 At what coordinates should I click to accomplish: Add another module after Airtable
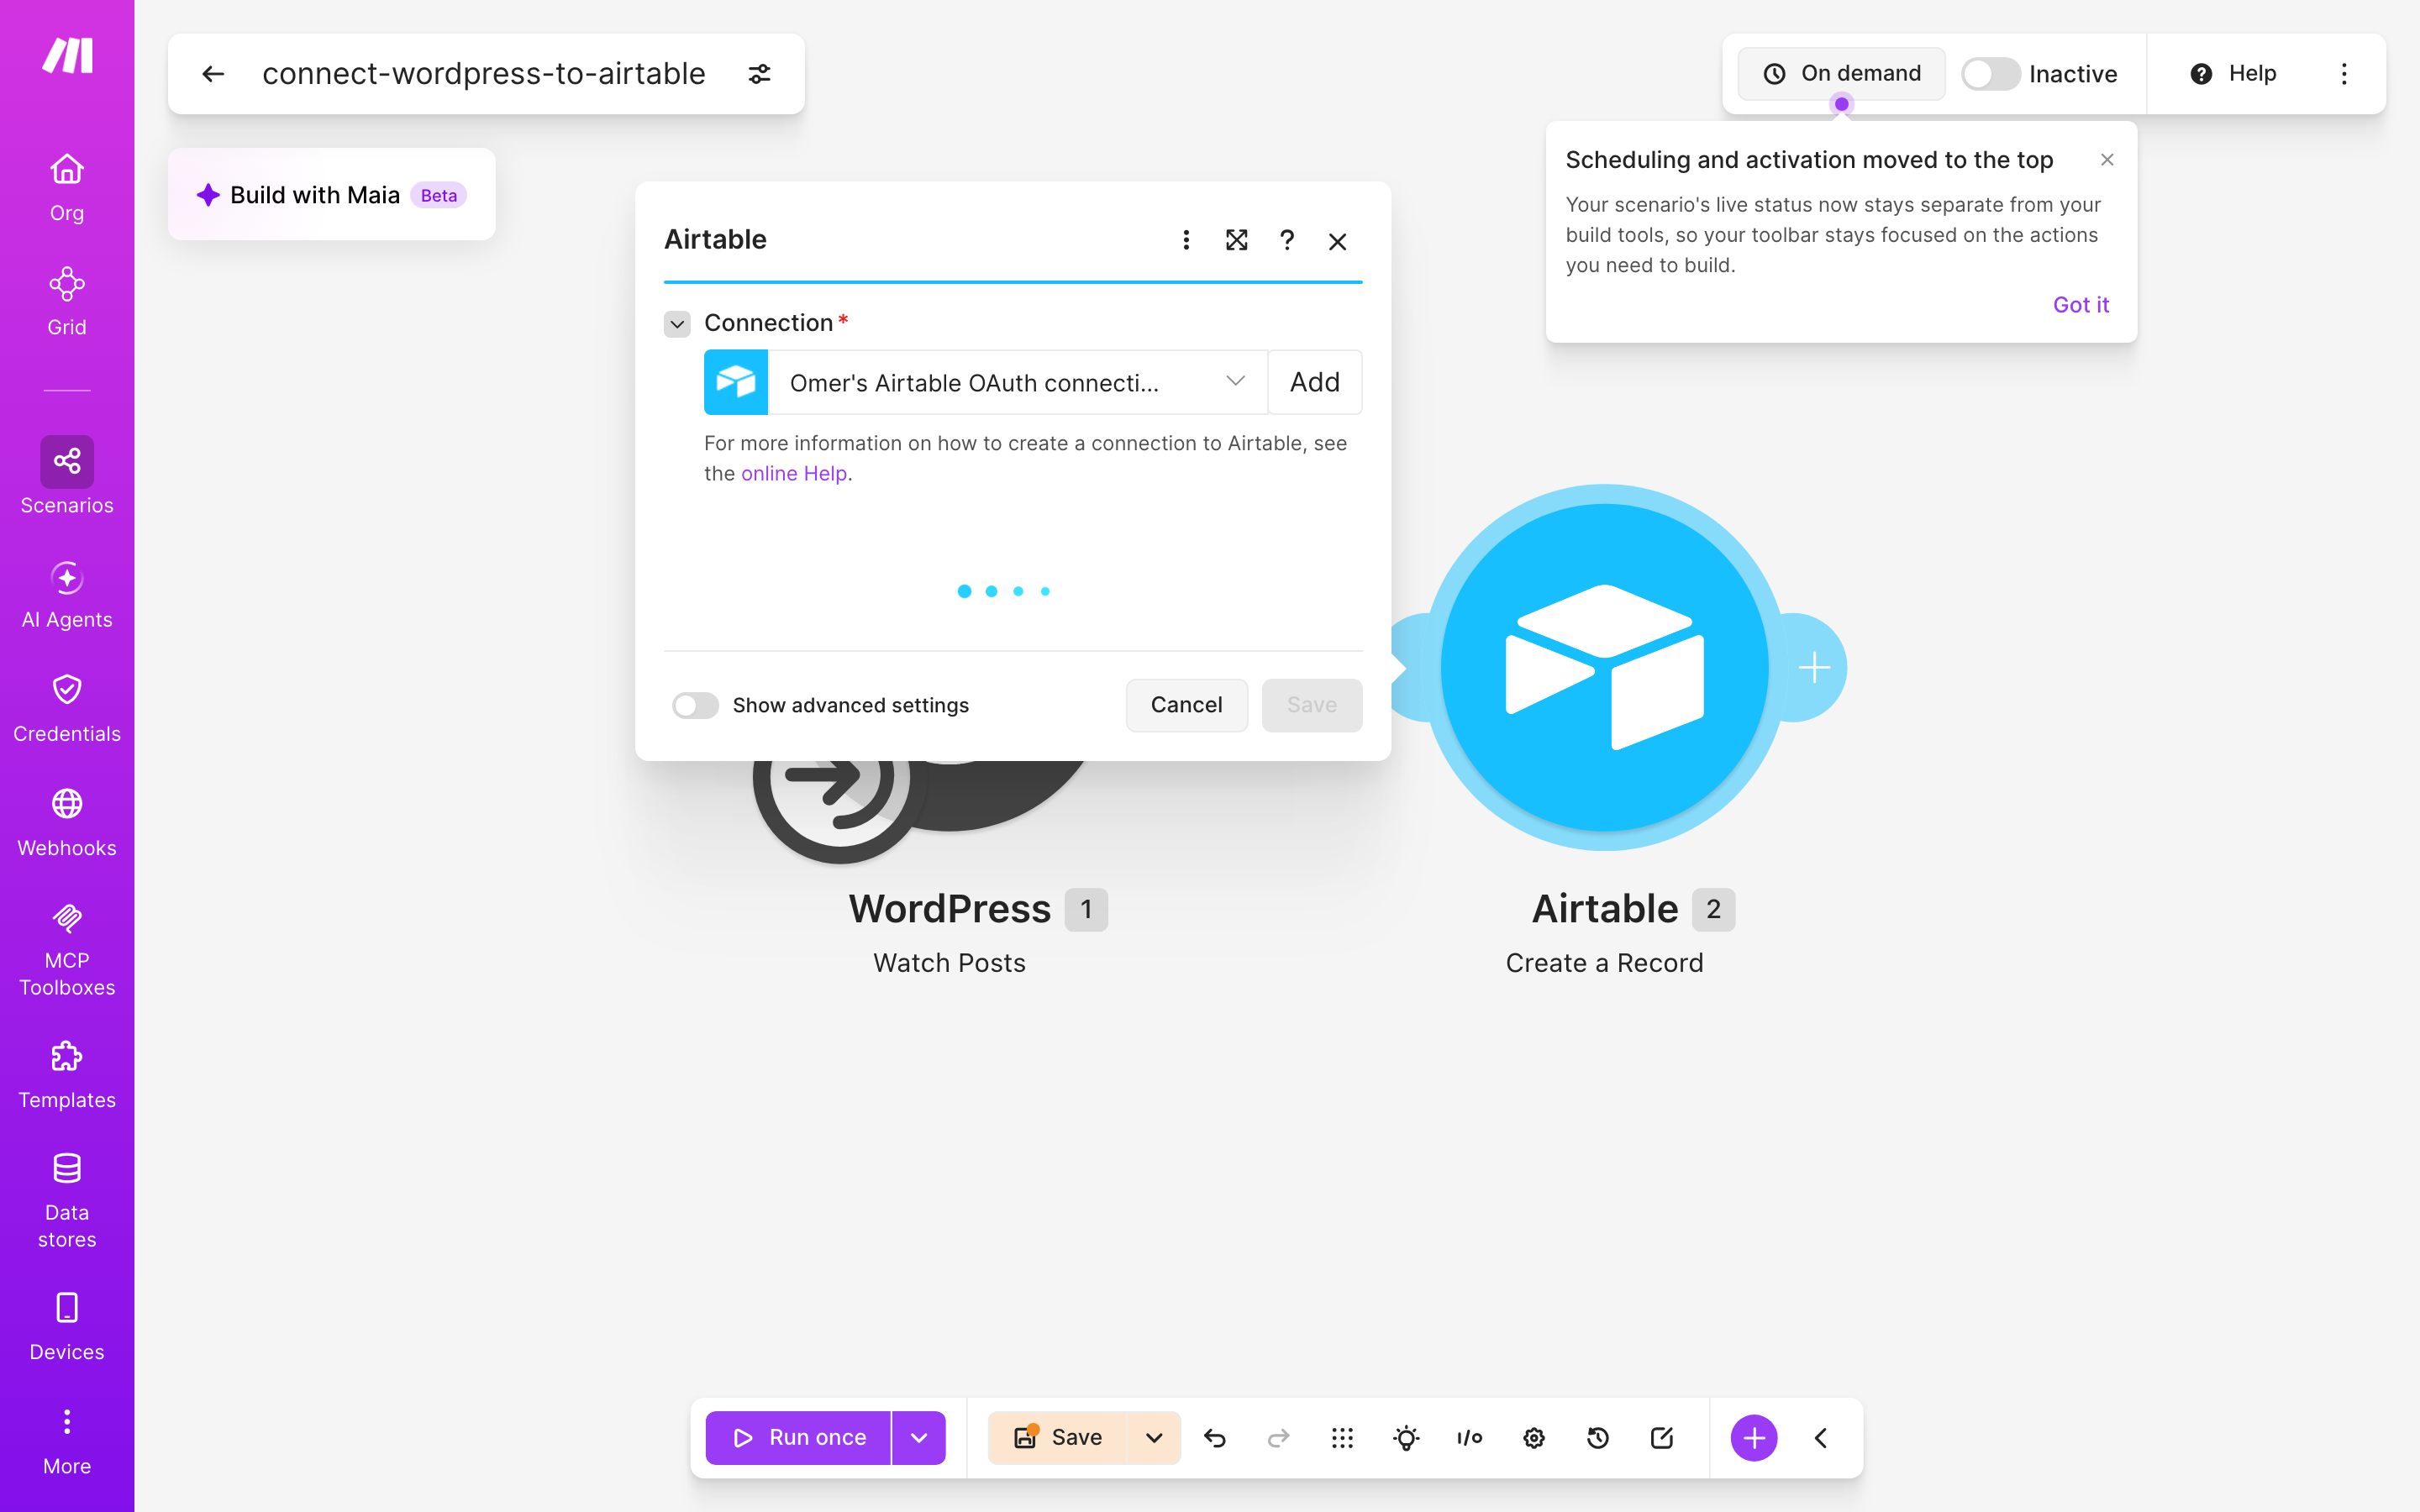[1814, 667]
